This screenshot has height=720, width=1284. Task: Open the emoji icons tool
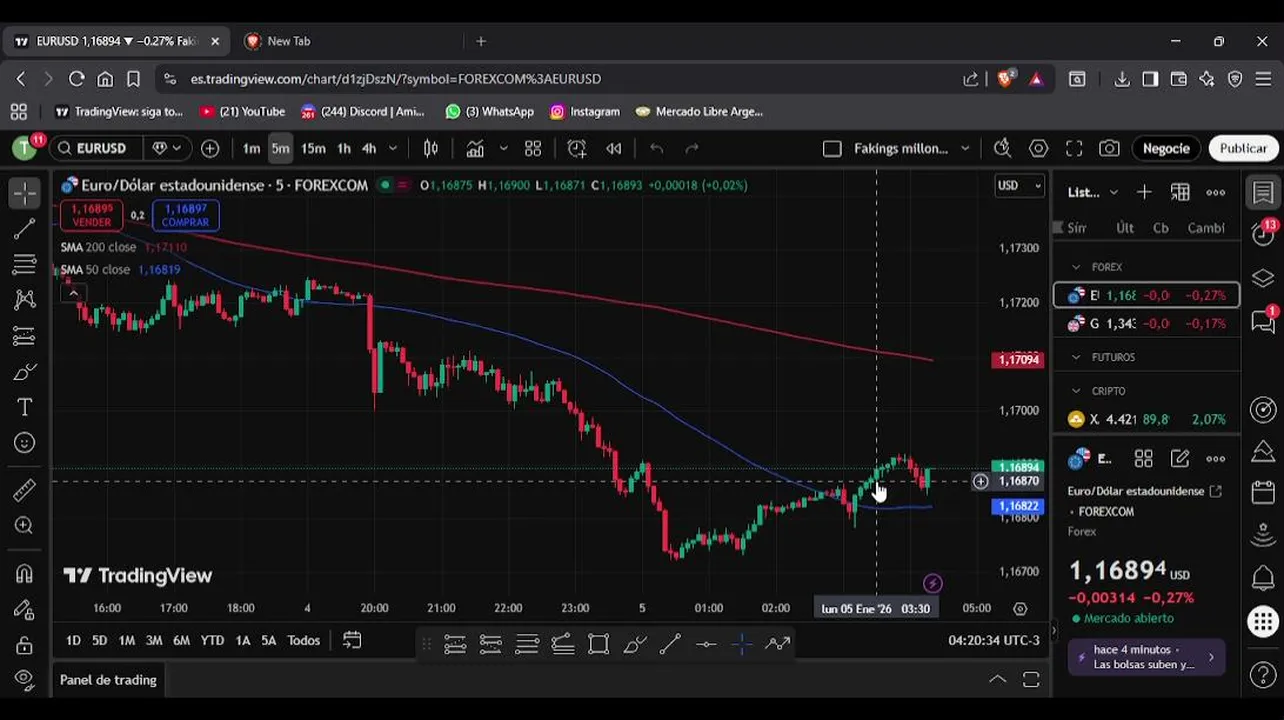[x=25, y=443]
